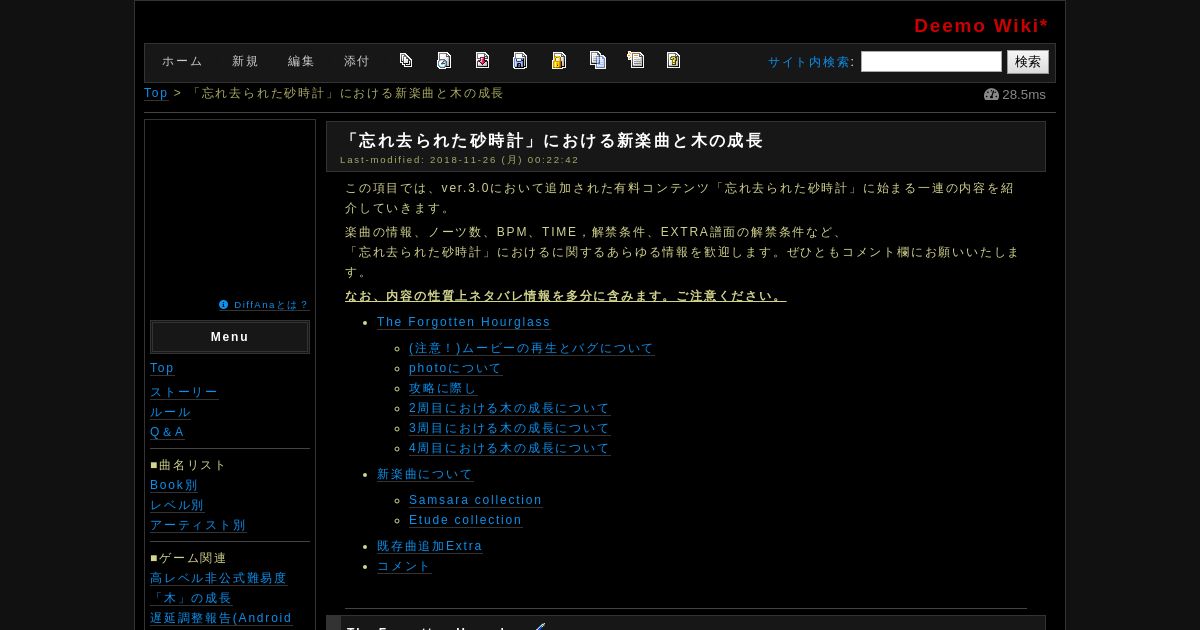Viewport: 1200px width, 630px height.
Task: Jump to 攻略に際し section
Action: pyautogui.click(x=443, y=388)
